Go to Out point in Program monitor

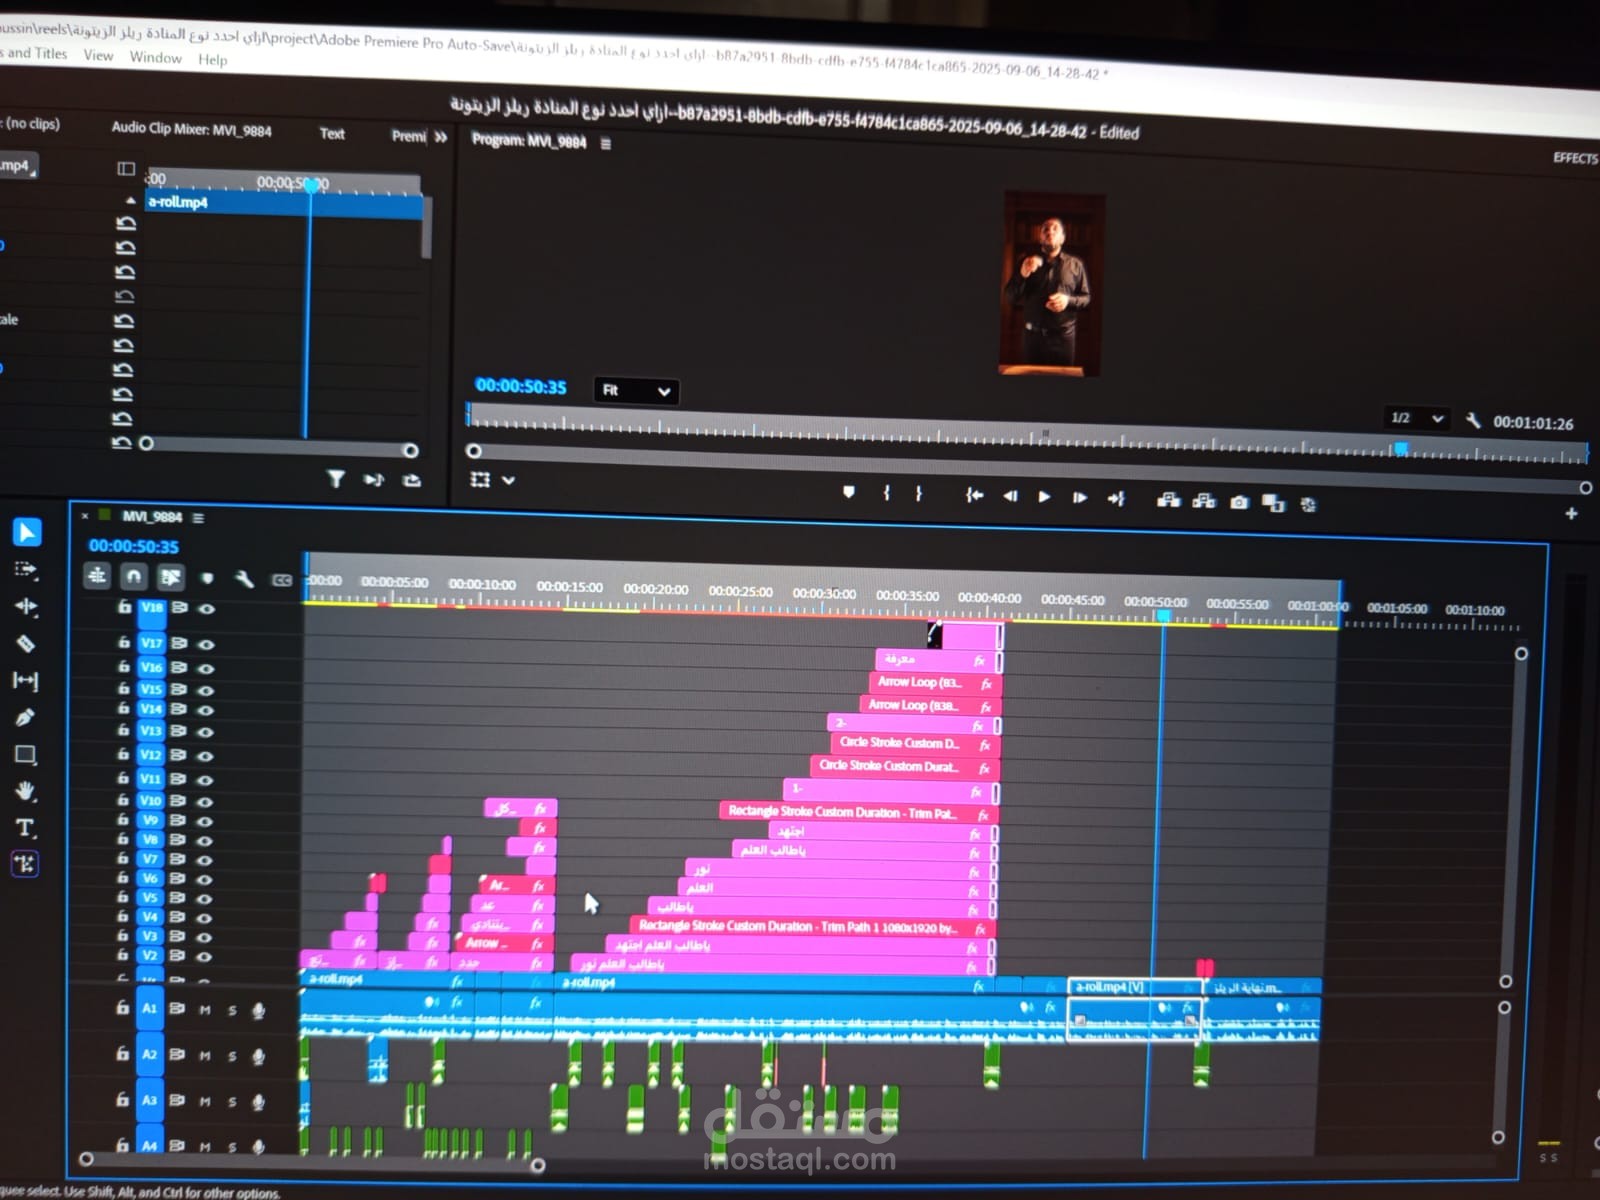(1116, 498)
